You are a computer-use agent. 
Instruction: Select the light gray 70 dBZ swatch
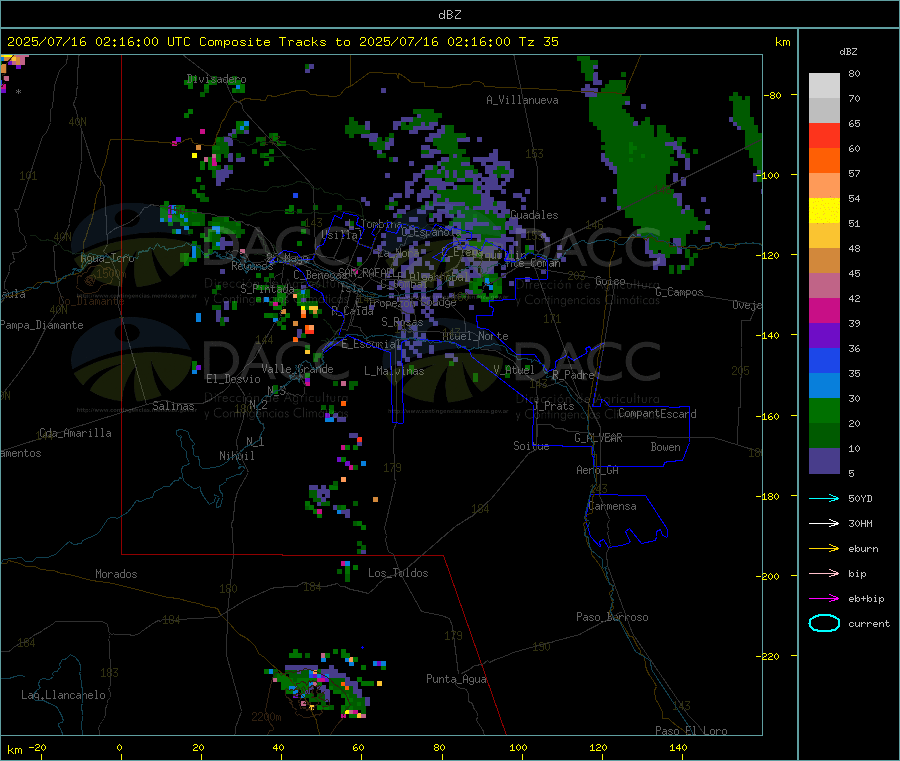coord(824,86)
